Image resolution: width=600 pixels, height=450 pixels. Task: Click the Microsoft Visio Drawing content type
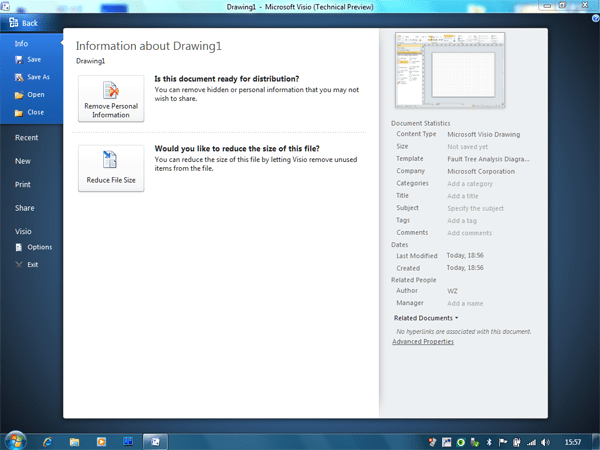tap(484, 134)
